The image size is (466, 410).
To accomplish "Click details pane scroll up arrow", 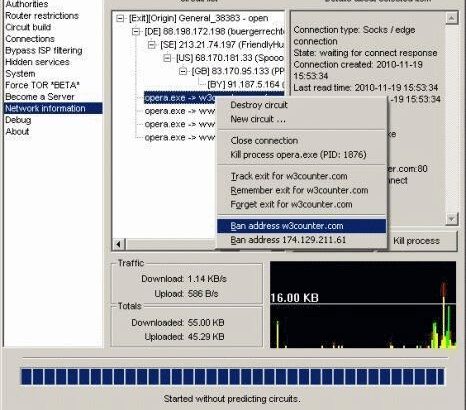I will (x=451, y=18).
